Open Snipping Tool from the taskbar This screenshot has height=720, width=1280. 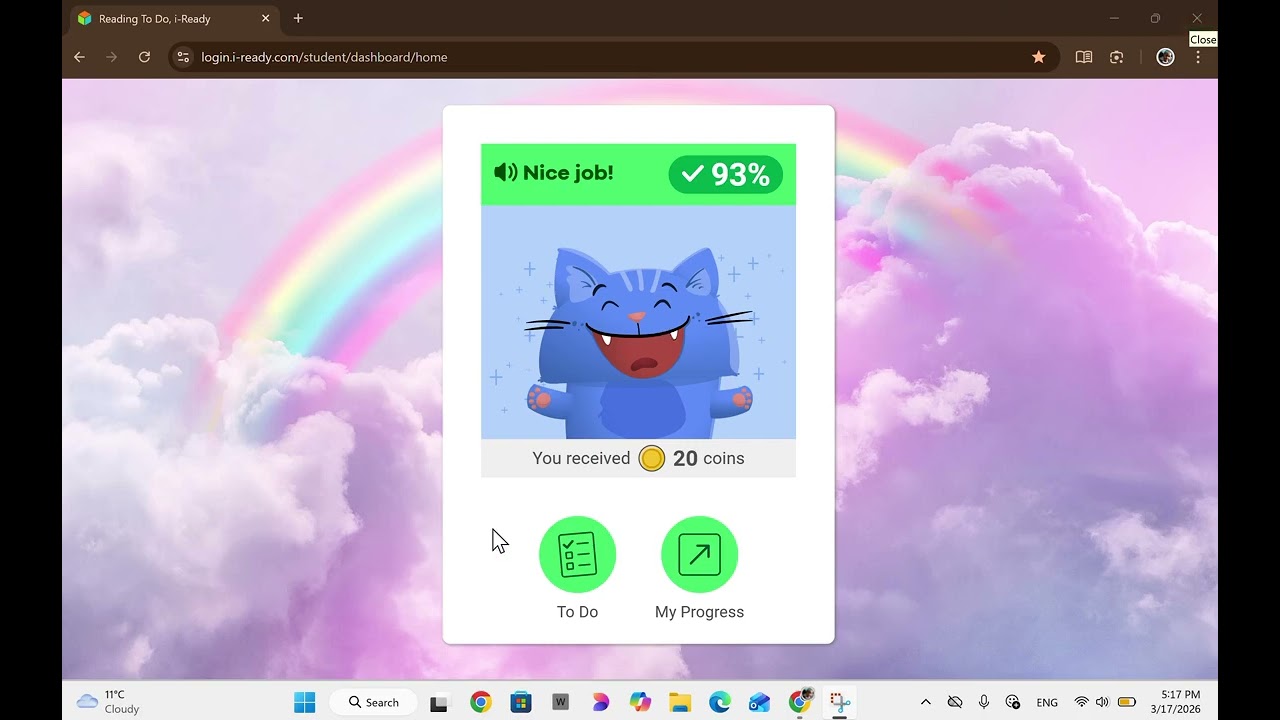[840, 702]
